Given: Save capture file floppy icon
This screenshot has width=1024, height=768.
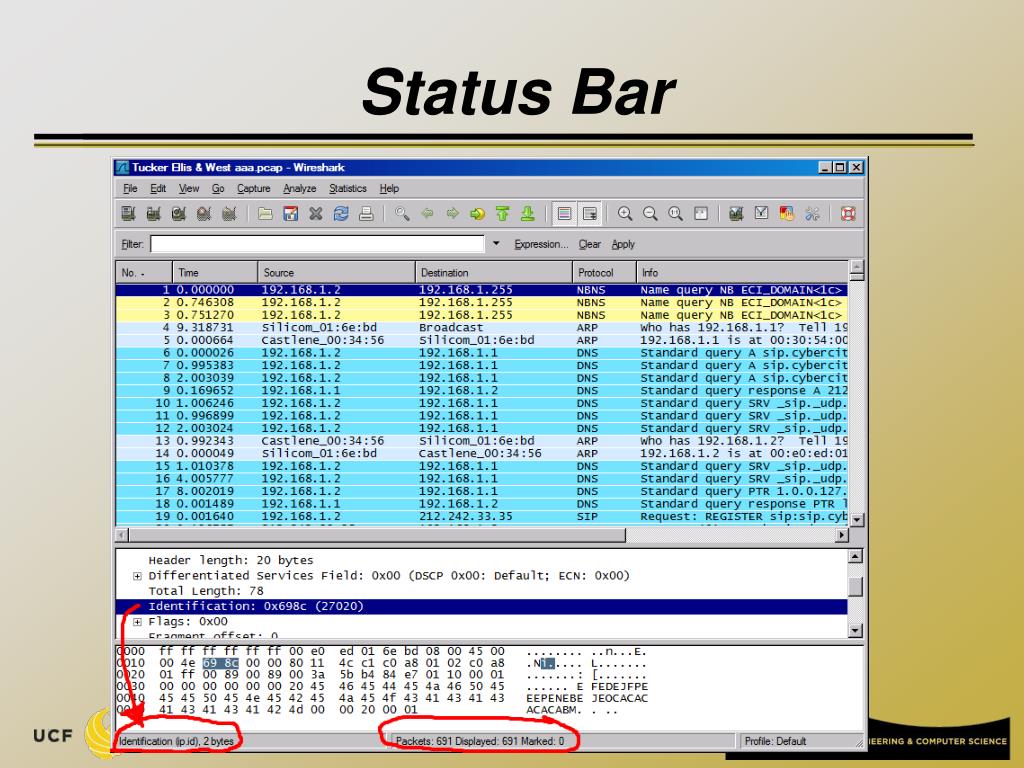Looking at the screenshot, I should tap(291, 214).
